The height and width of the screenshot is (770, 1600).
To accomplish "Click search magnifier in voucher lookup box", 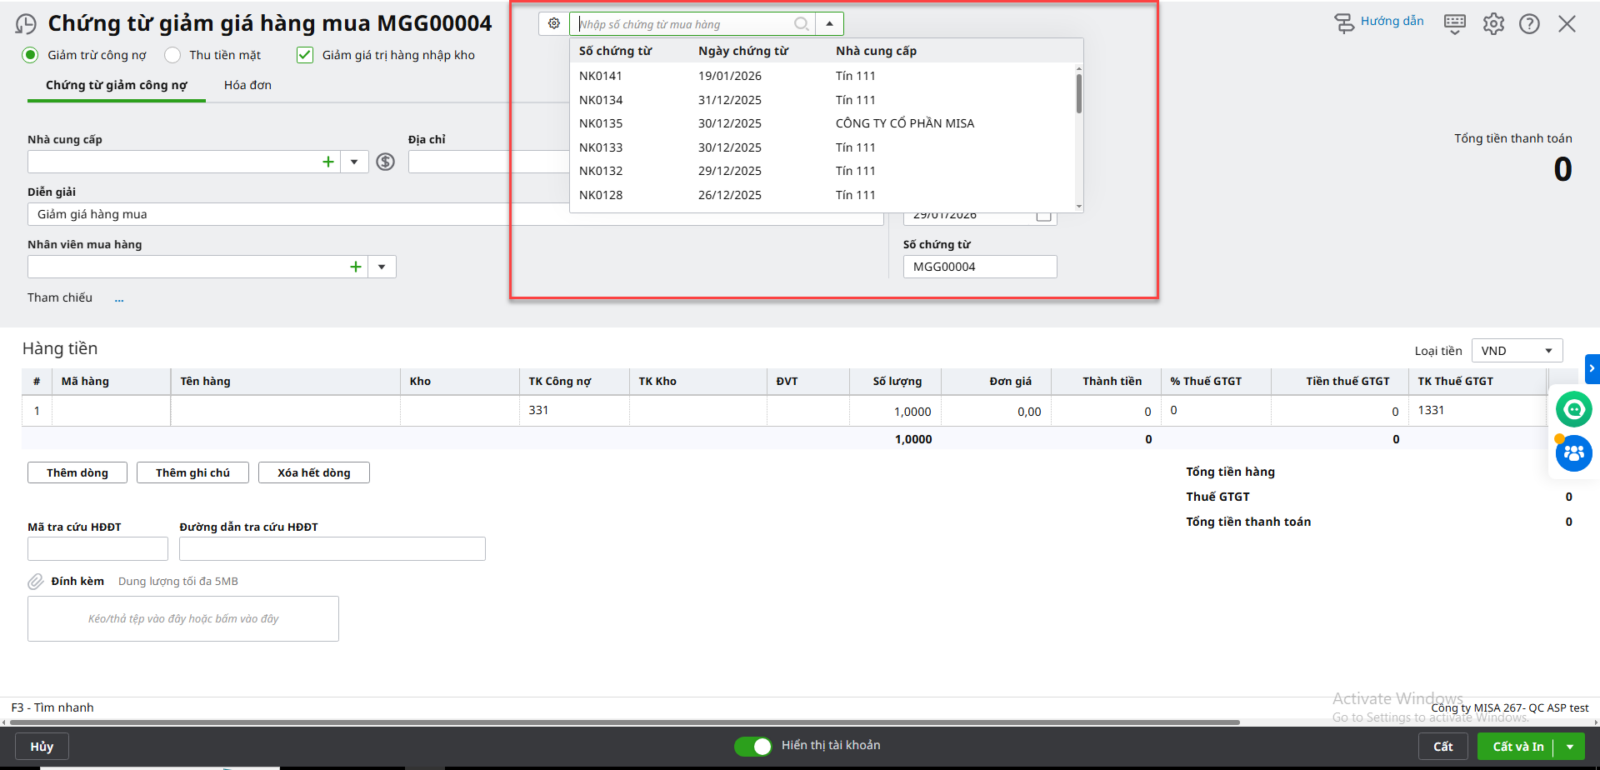I will (x=801, y=24).
